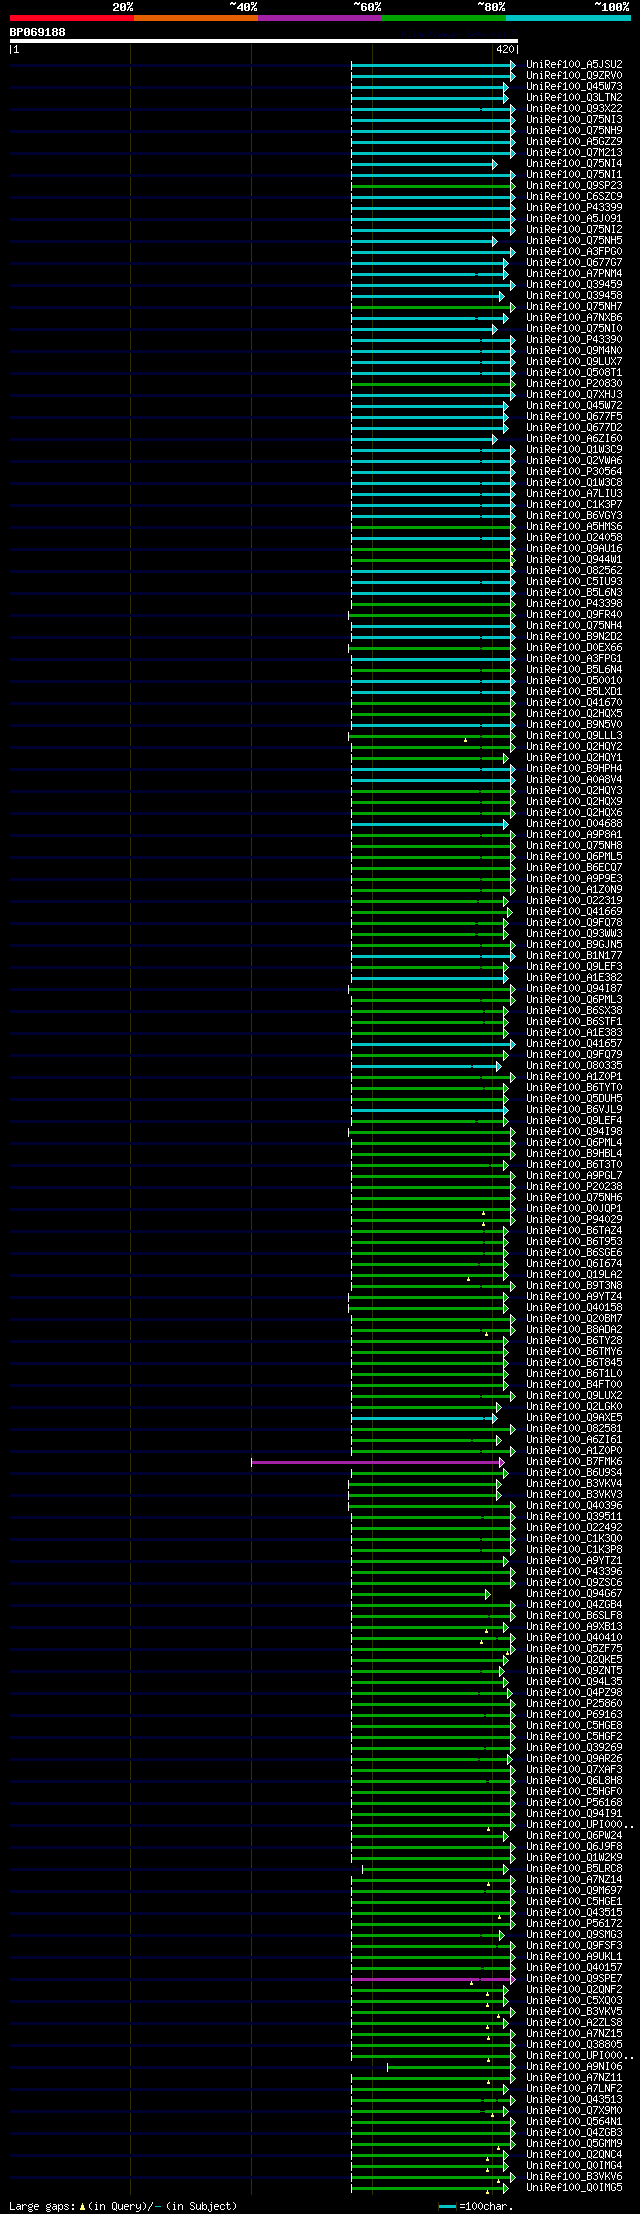This screenshot has height=2214, width=640.
Task: Select the UniRef100_P43399 label
Action: coord(574,207)
